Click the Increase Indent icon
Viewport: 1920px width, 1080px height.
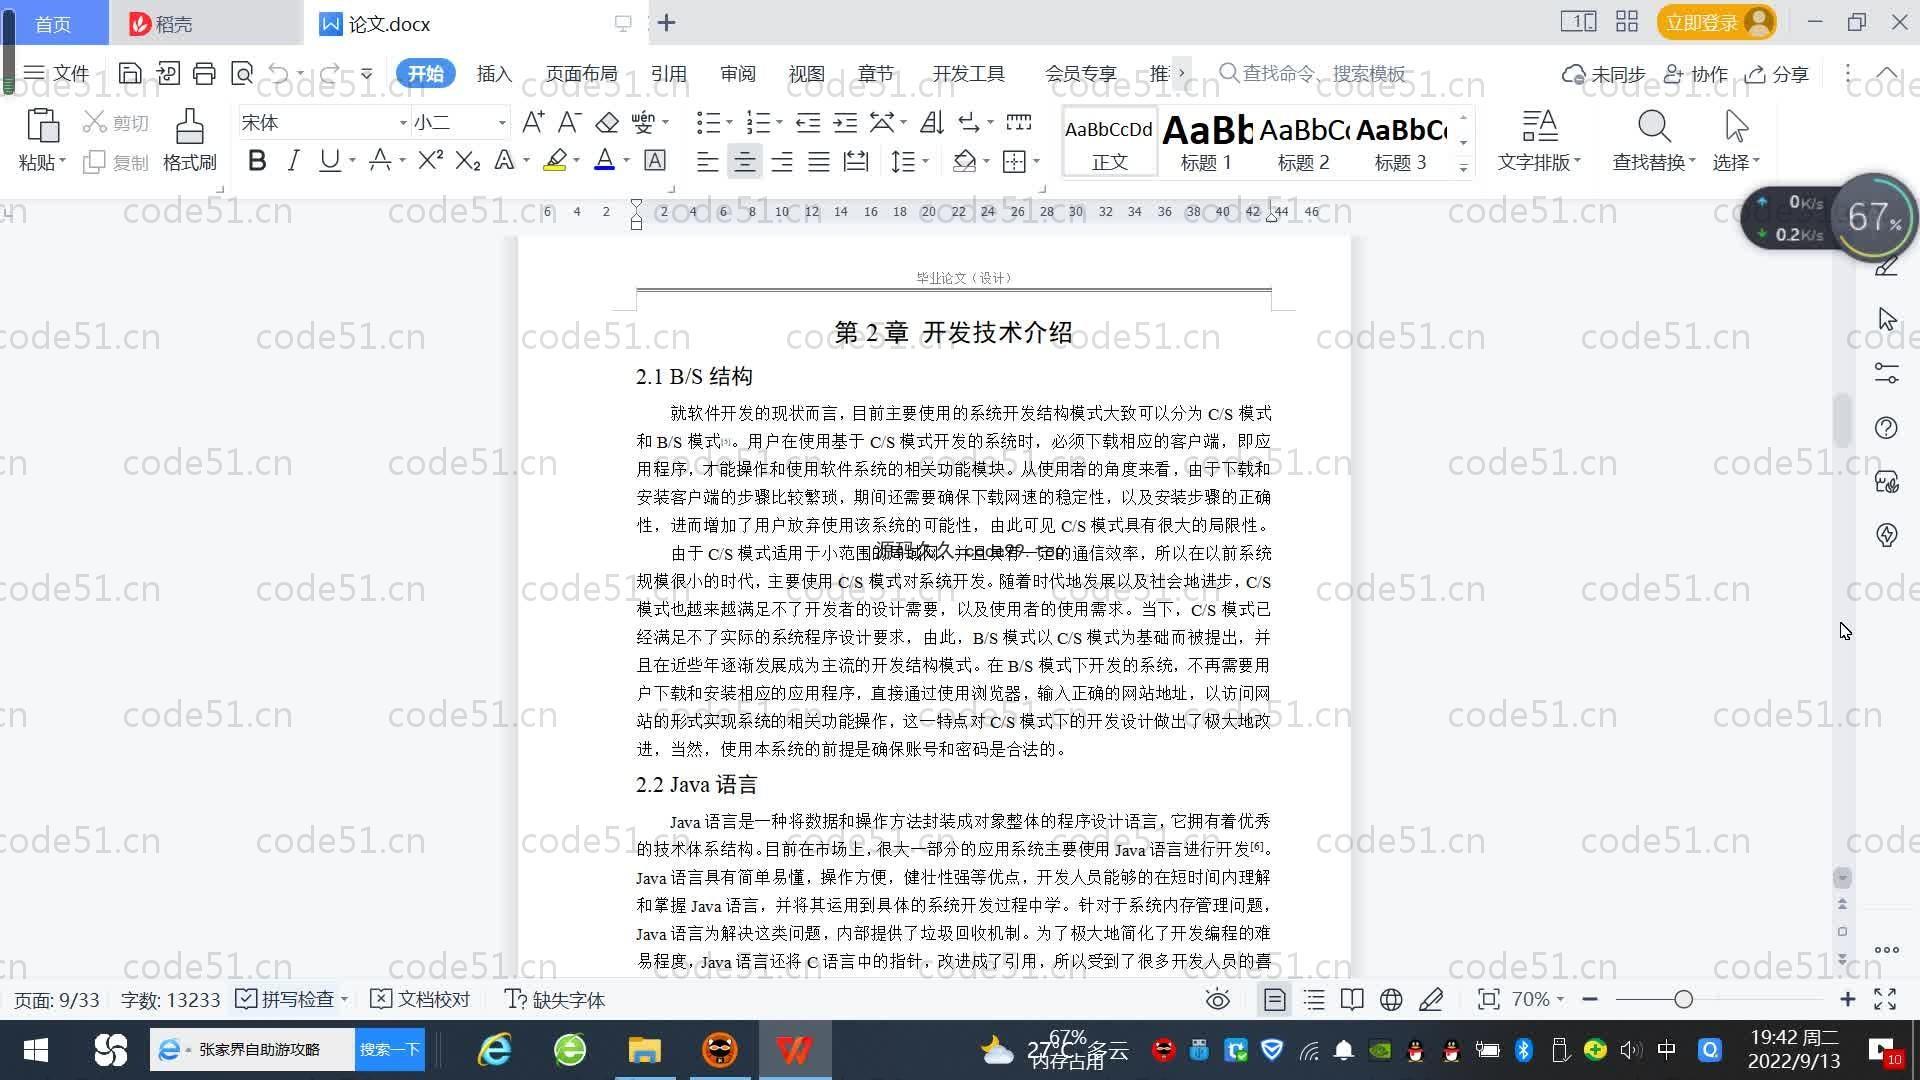(x=845, y=122)
